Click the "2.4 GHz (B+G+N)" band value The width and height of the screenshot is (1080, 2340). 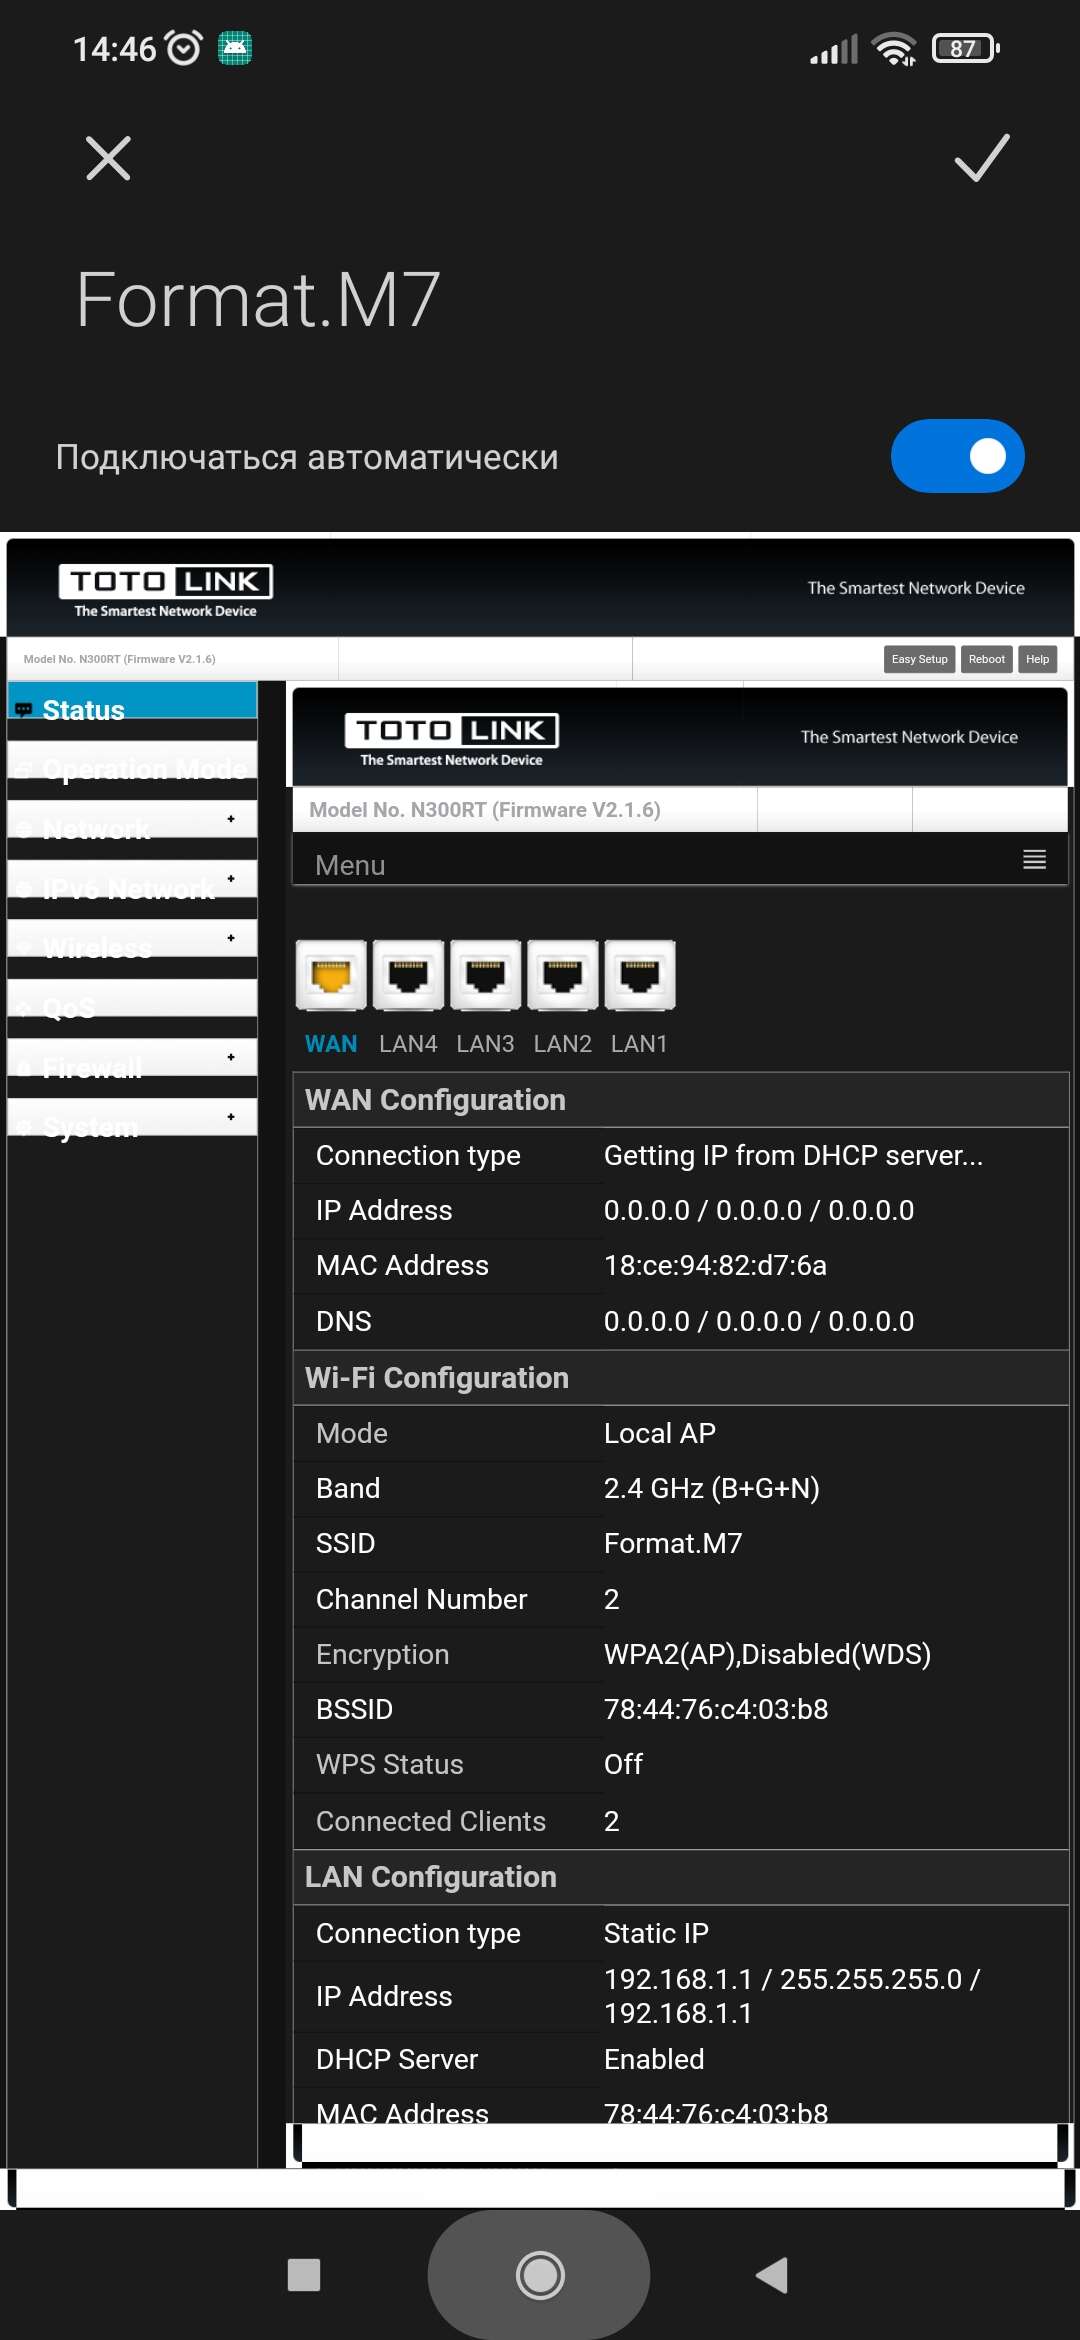(712, 1488)
